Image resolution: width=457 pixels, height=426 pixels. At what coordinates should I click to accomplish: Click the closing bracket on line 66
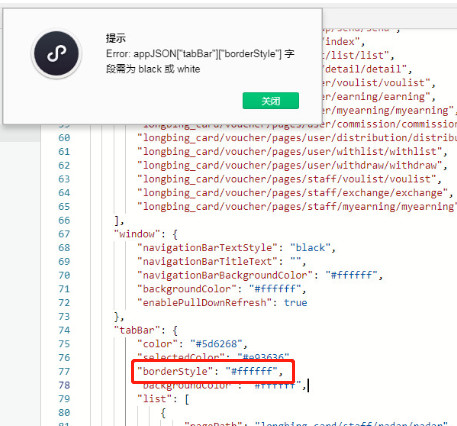click(x=117, y=220)
